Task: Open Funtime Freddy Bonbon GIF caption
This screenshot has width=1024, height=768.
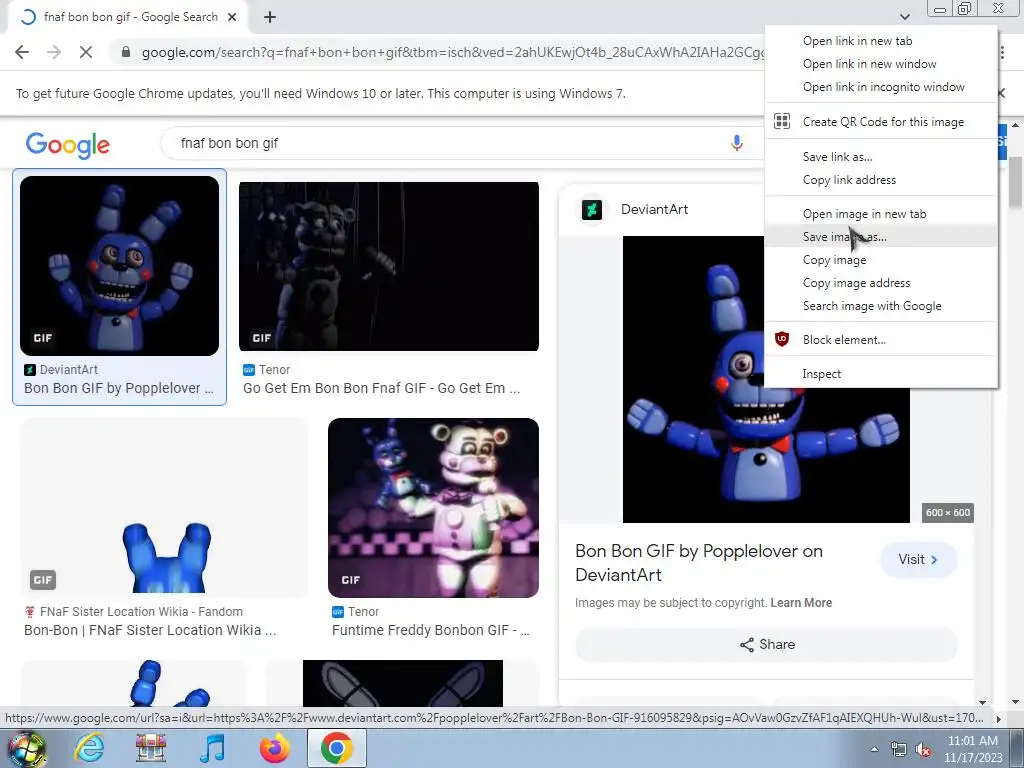Action: (430, 630)
